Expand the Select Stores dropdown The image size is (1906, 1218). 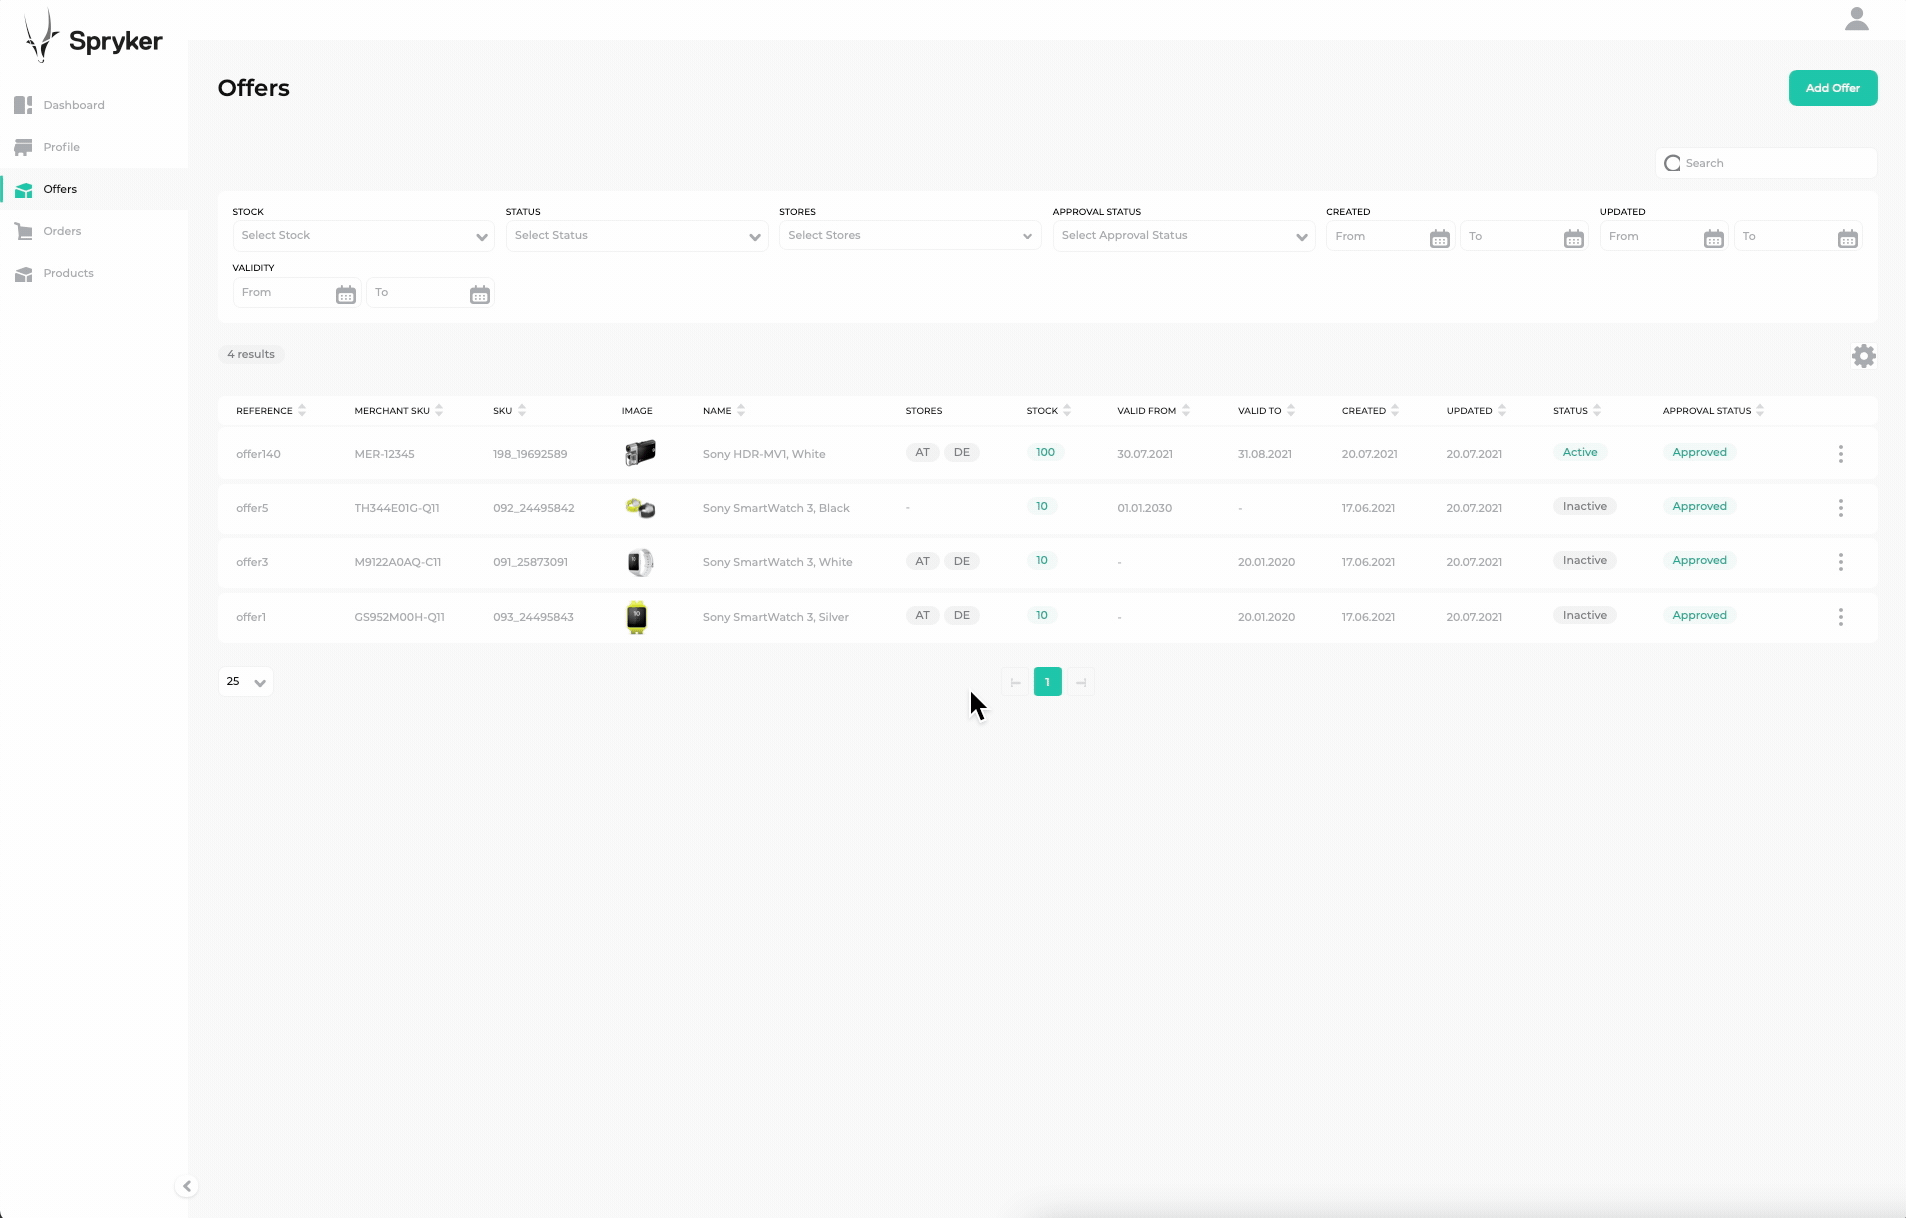tap(910, 236)
